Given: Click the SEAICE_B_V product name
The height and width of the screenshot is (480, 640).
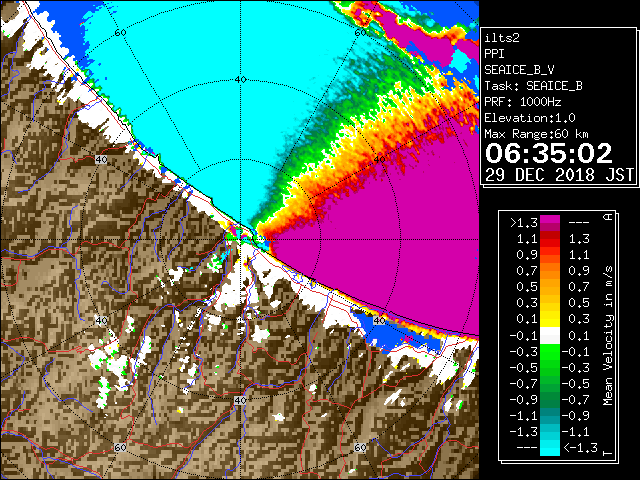Looking at the screenshot, I should coord(519,70).
